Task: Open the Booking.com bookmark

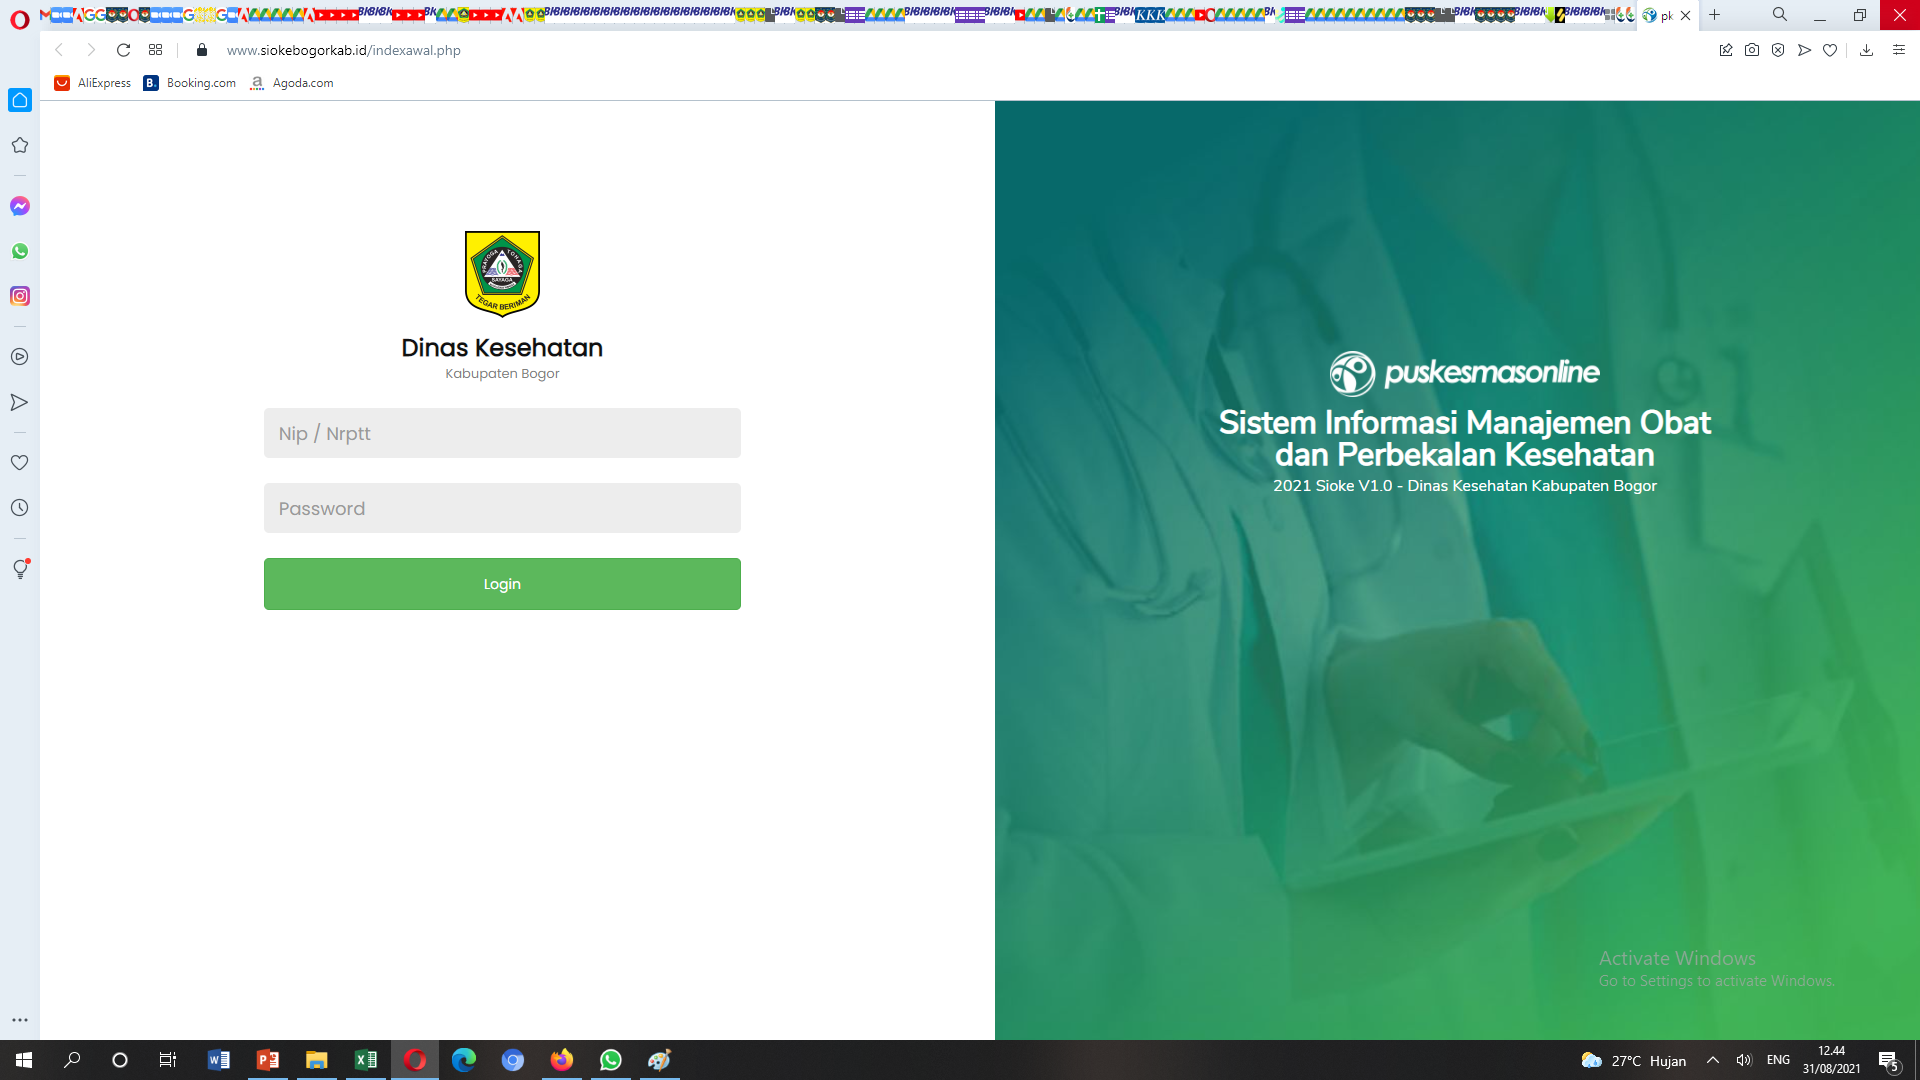Action: (x=190, y=83)
